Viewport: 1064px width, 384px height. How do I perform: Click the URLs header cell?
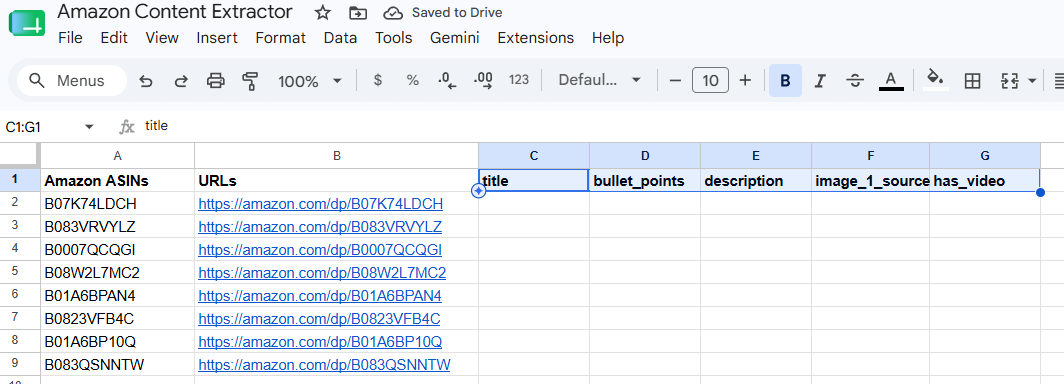[337, 181]
